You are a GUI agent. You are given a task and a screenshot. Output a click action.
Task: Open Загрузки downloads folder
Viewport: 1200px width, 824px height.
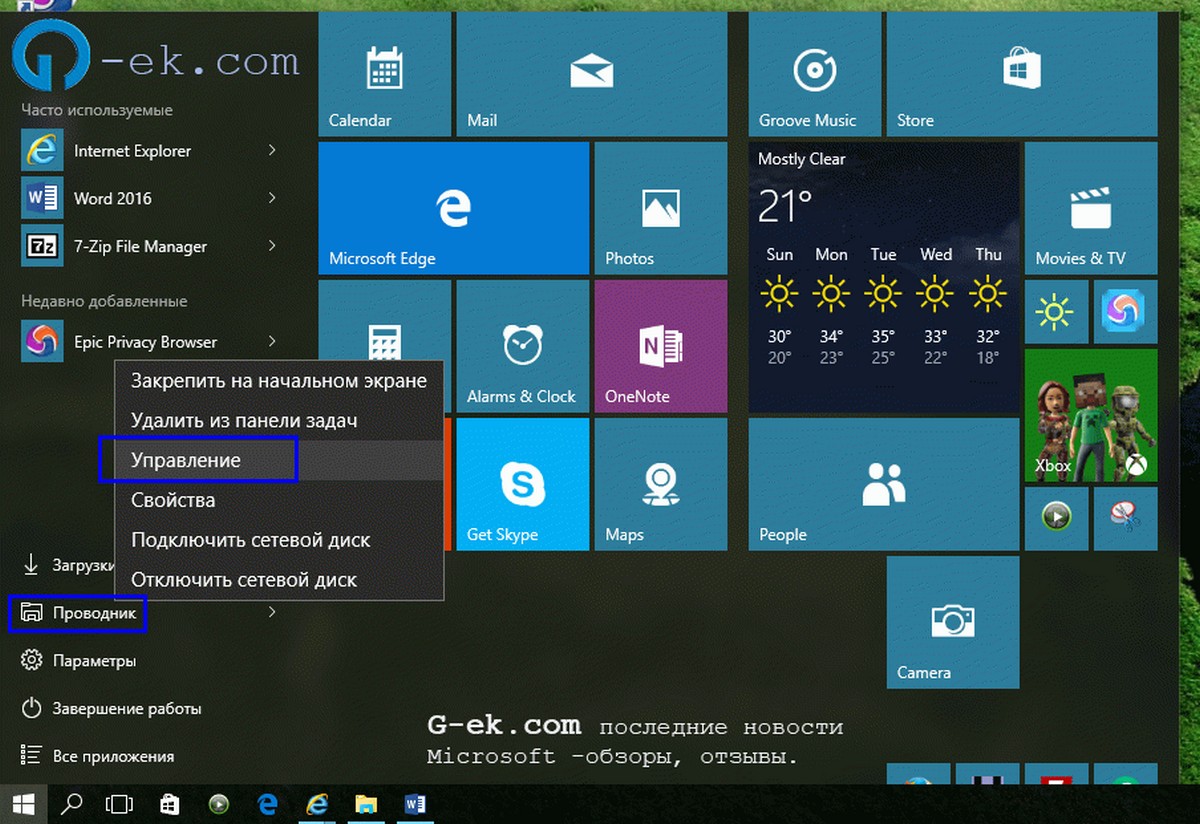pyautogui.click(x=66, y=565)
